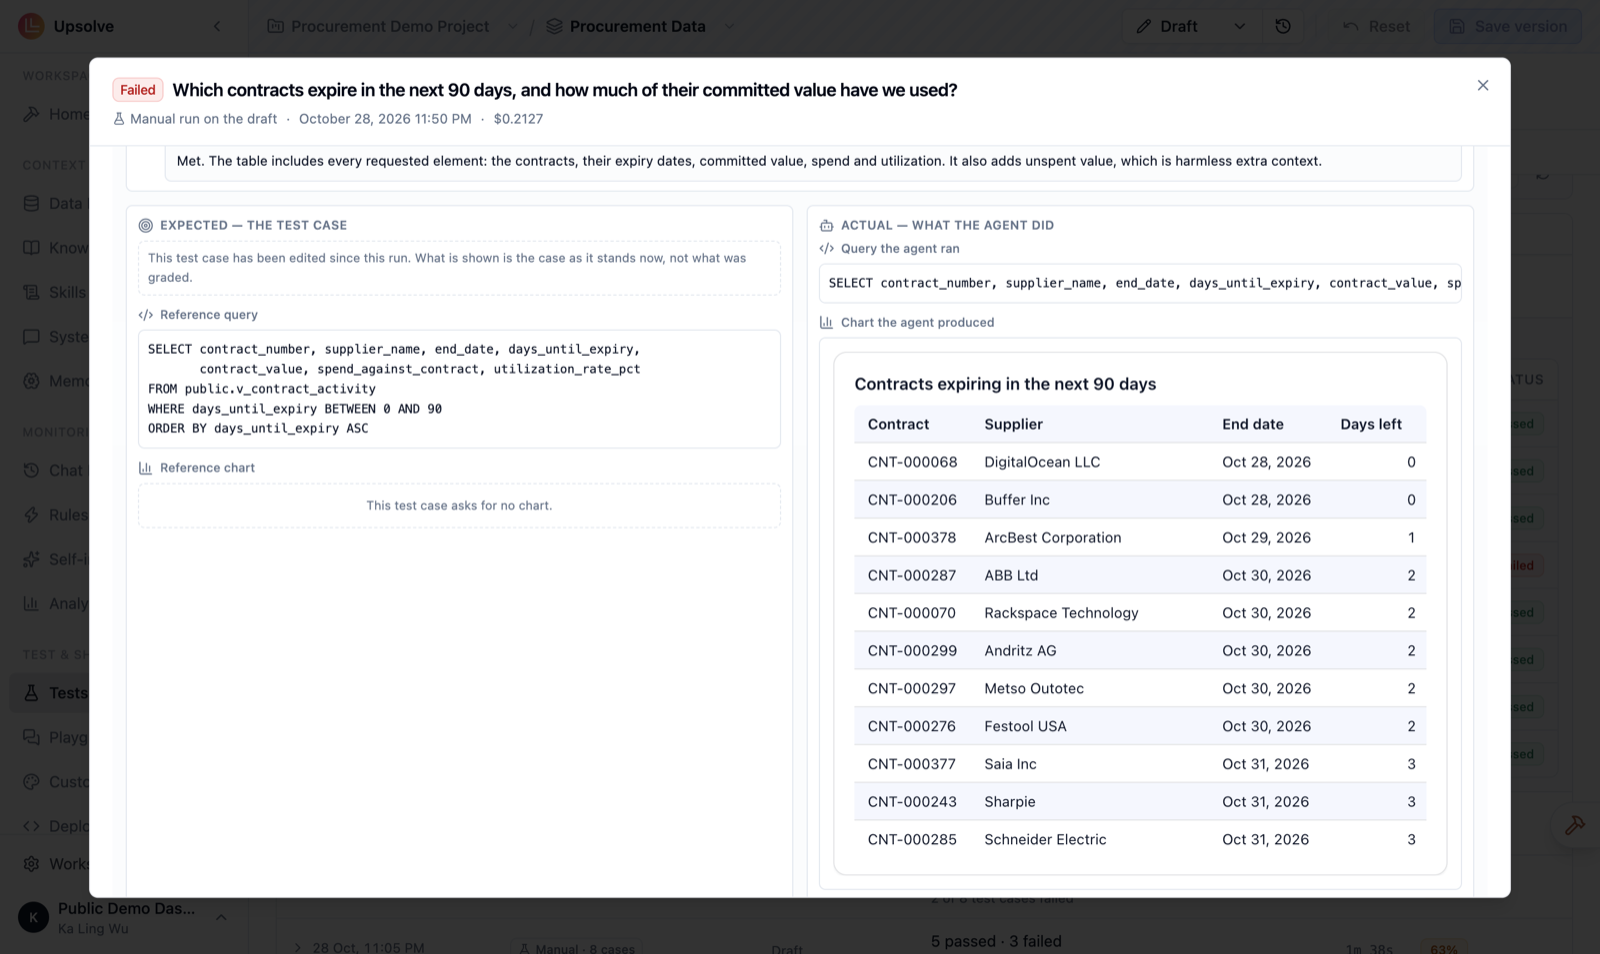Open the Analytics bar chart icon in sidebar
Screen dimensions: 1600x954
(x=31, y=603)
